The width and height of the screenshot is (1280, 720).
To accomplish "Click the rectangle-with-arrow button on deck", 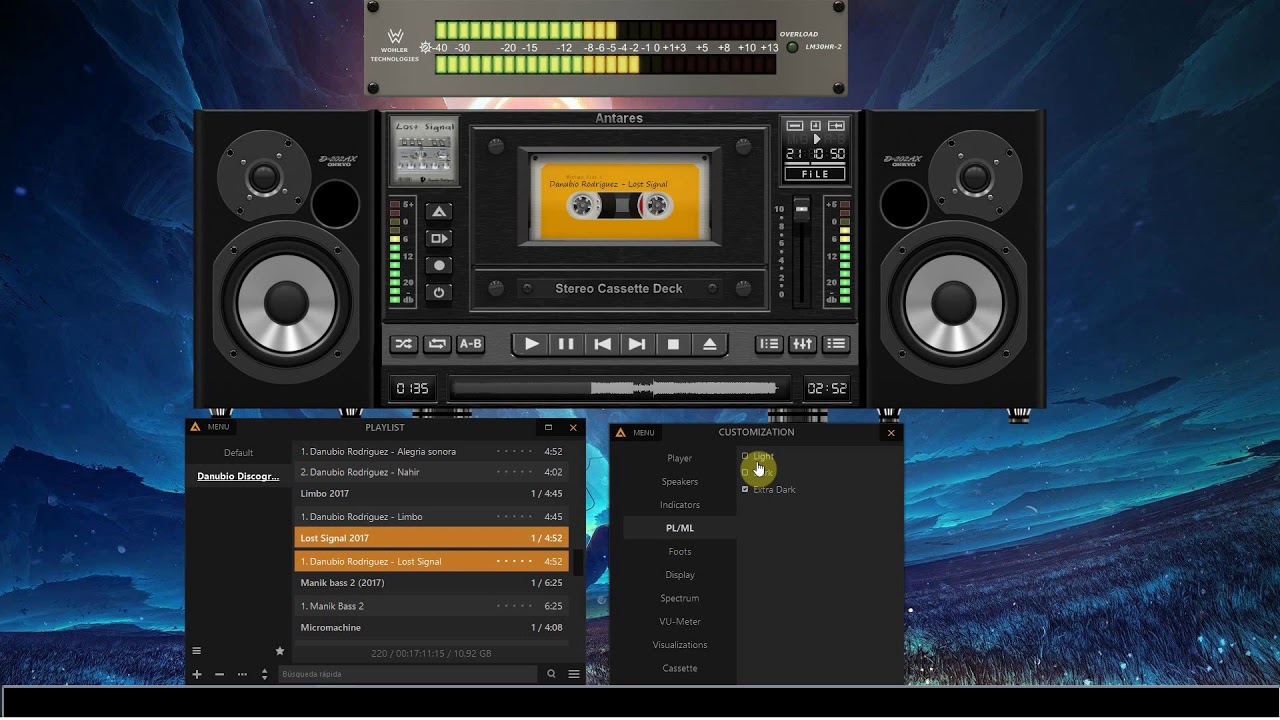I will (x=439, y=239).
